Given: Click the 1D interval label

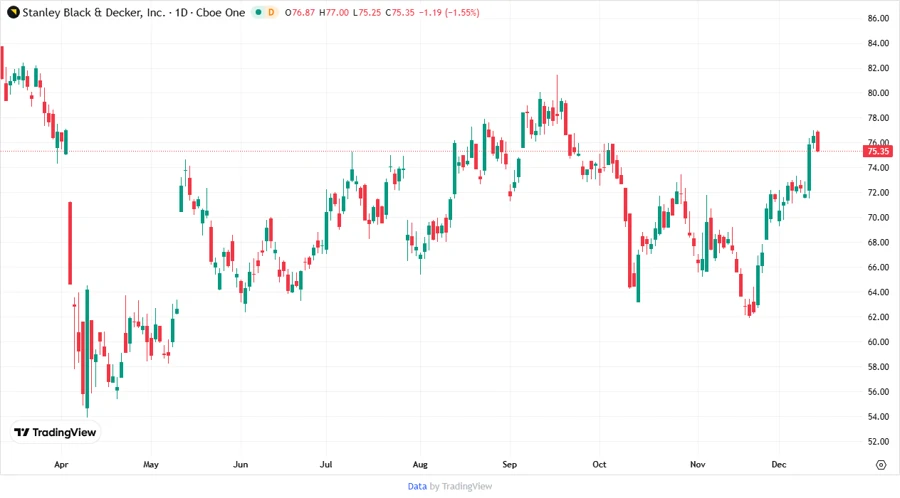Looking at the screenshot, I should (181, 12).
